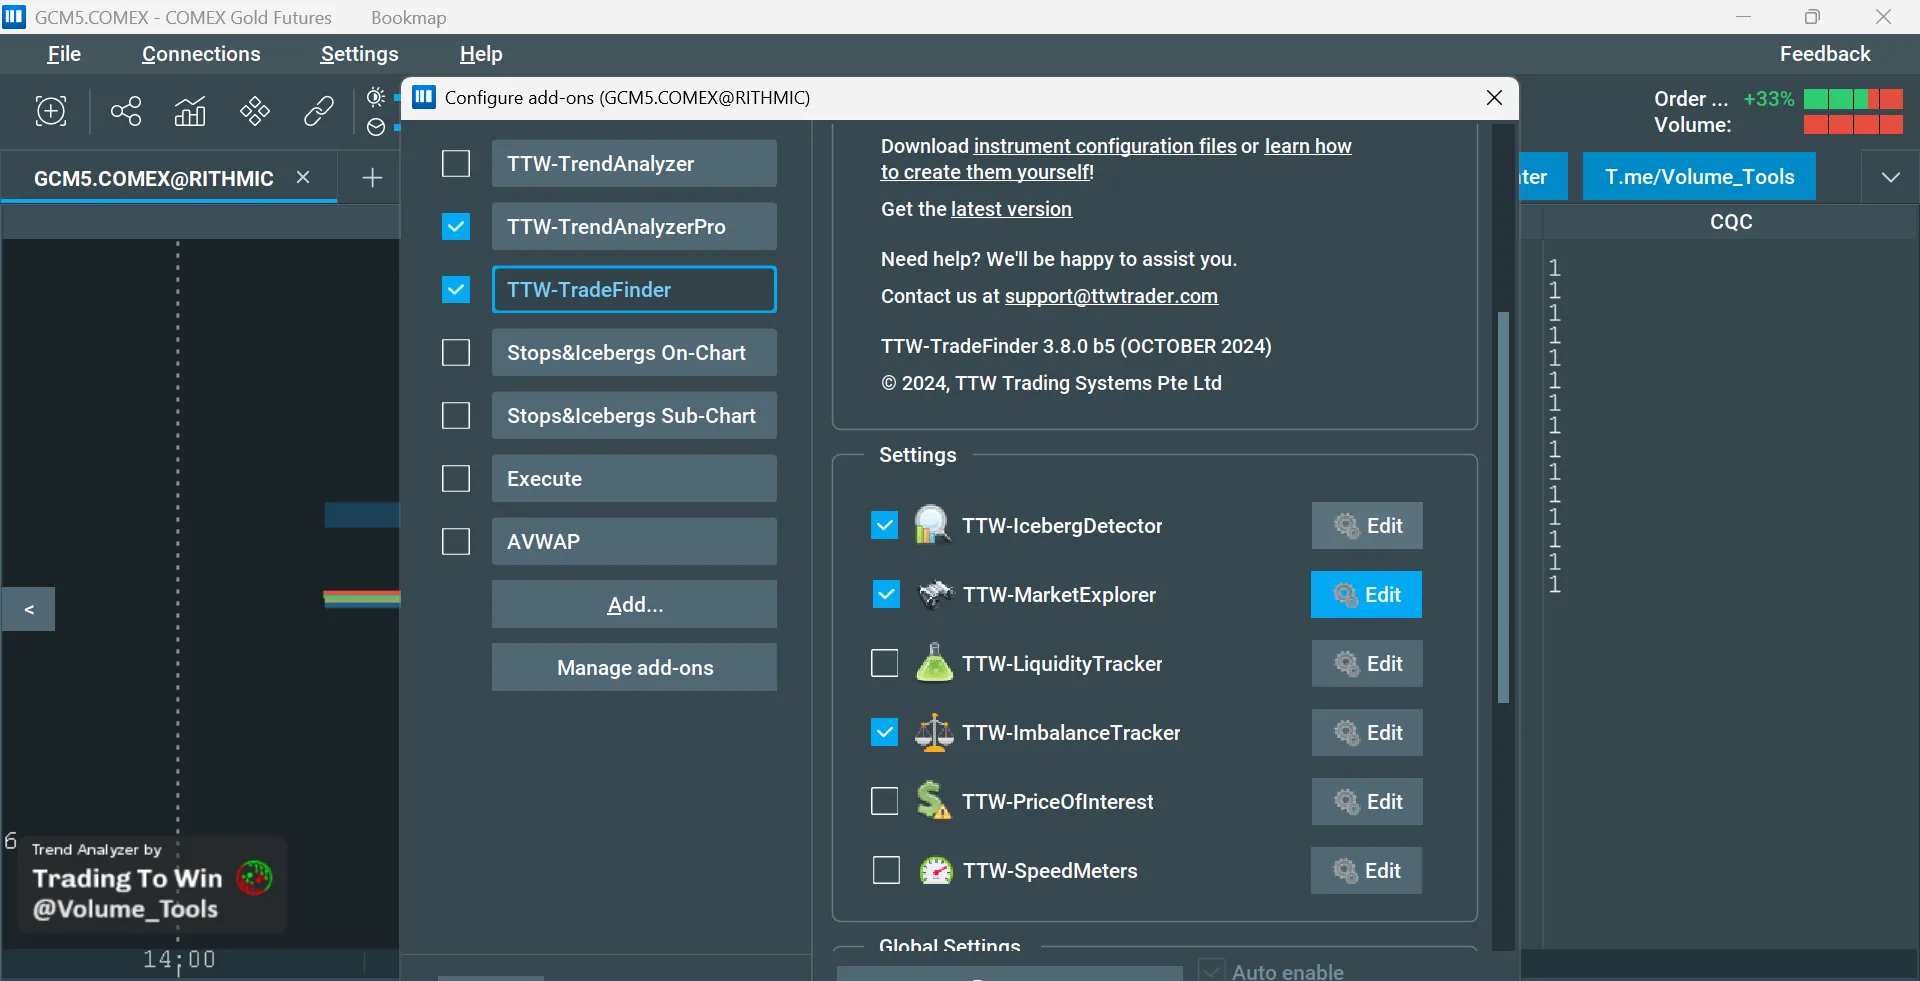Open the bar chart indicators icon
The image size is (1920, 981).
190,111
